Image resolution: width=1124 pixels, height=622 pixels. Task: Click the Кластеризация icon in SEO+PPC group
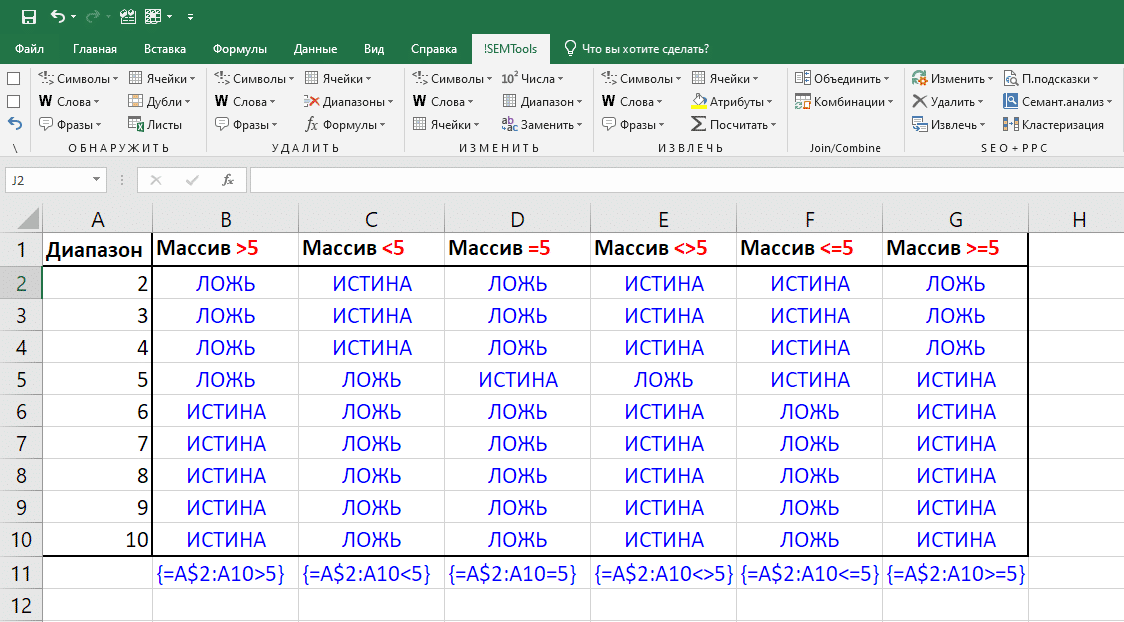click(x=1011, y=125)
